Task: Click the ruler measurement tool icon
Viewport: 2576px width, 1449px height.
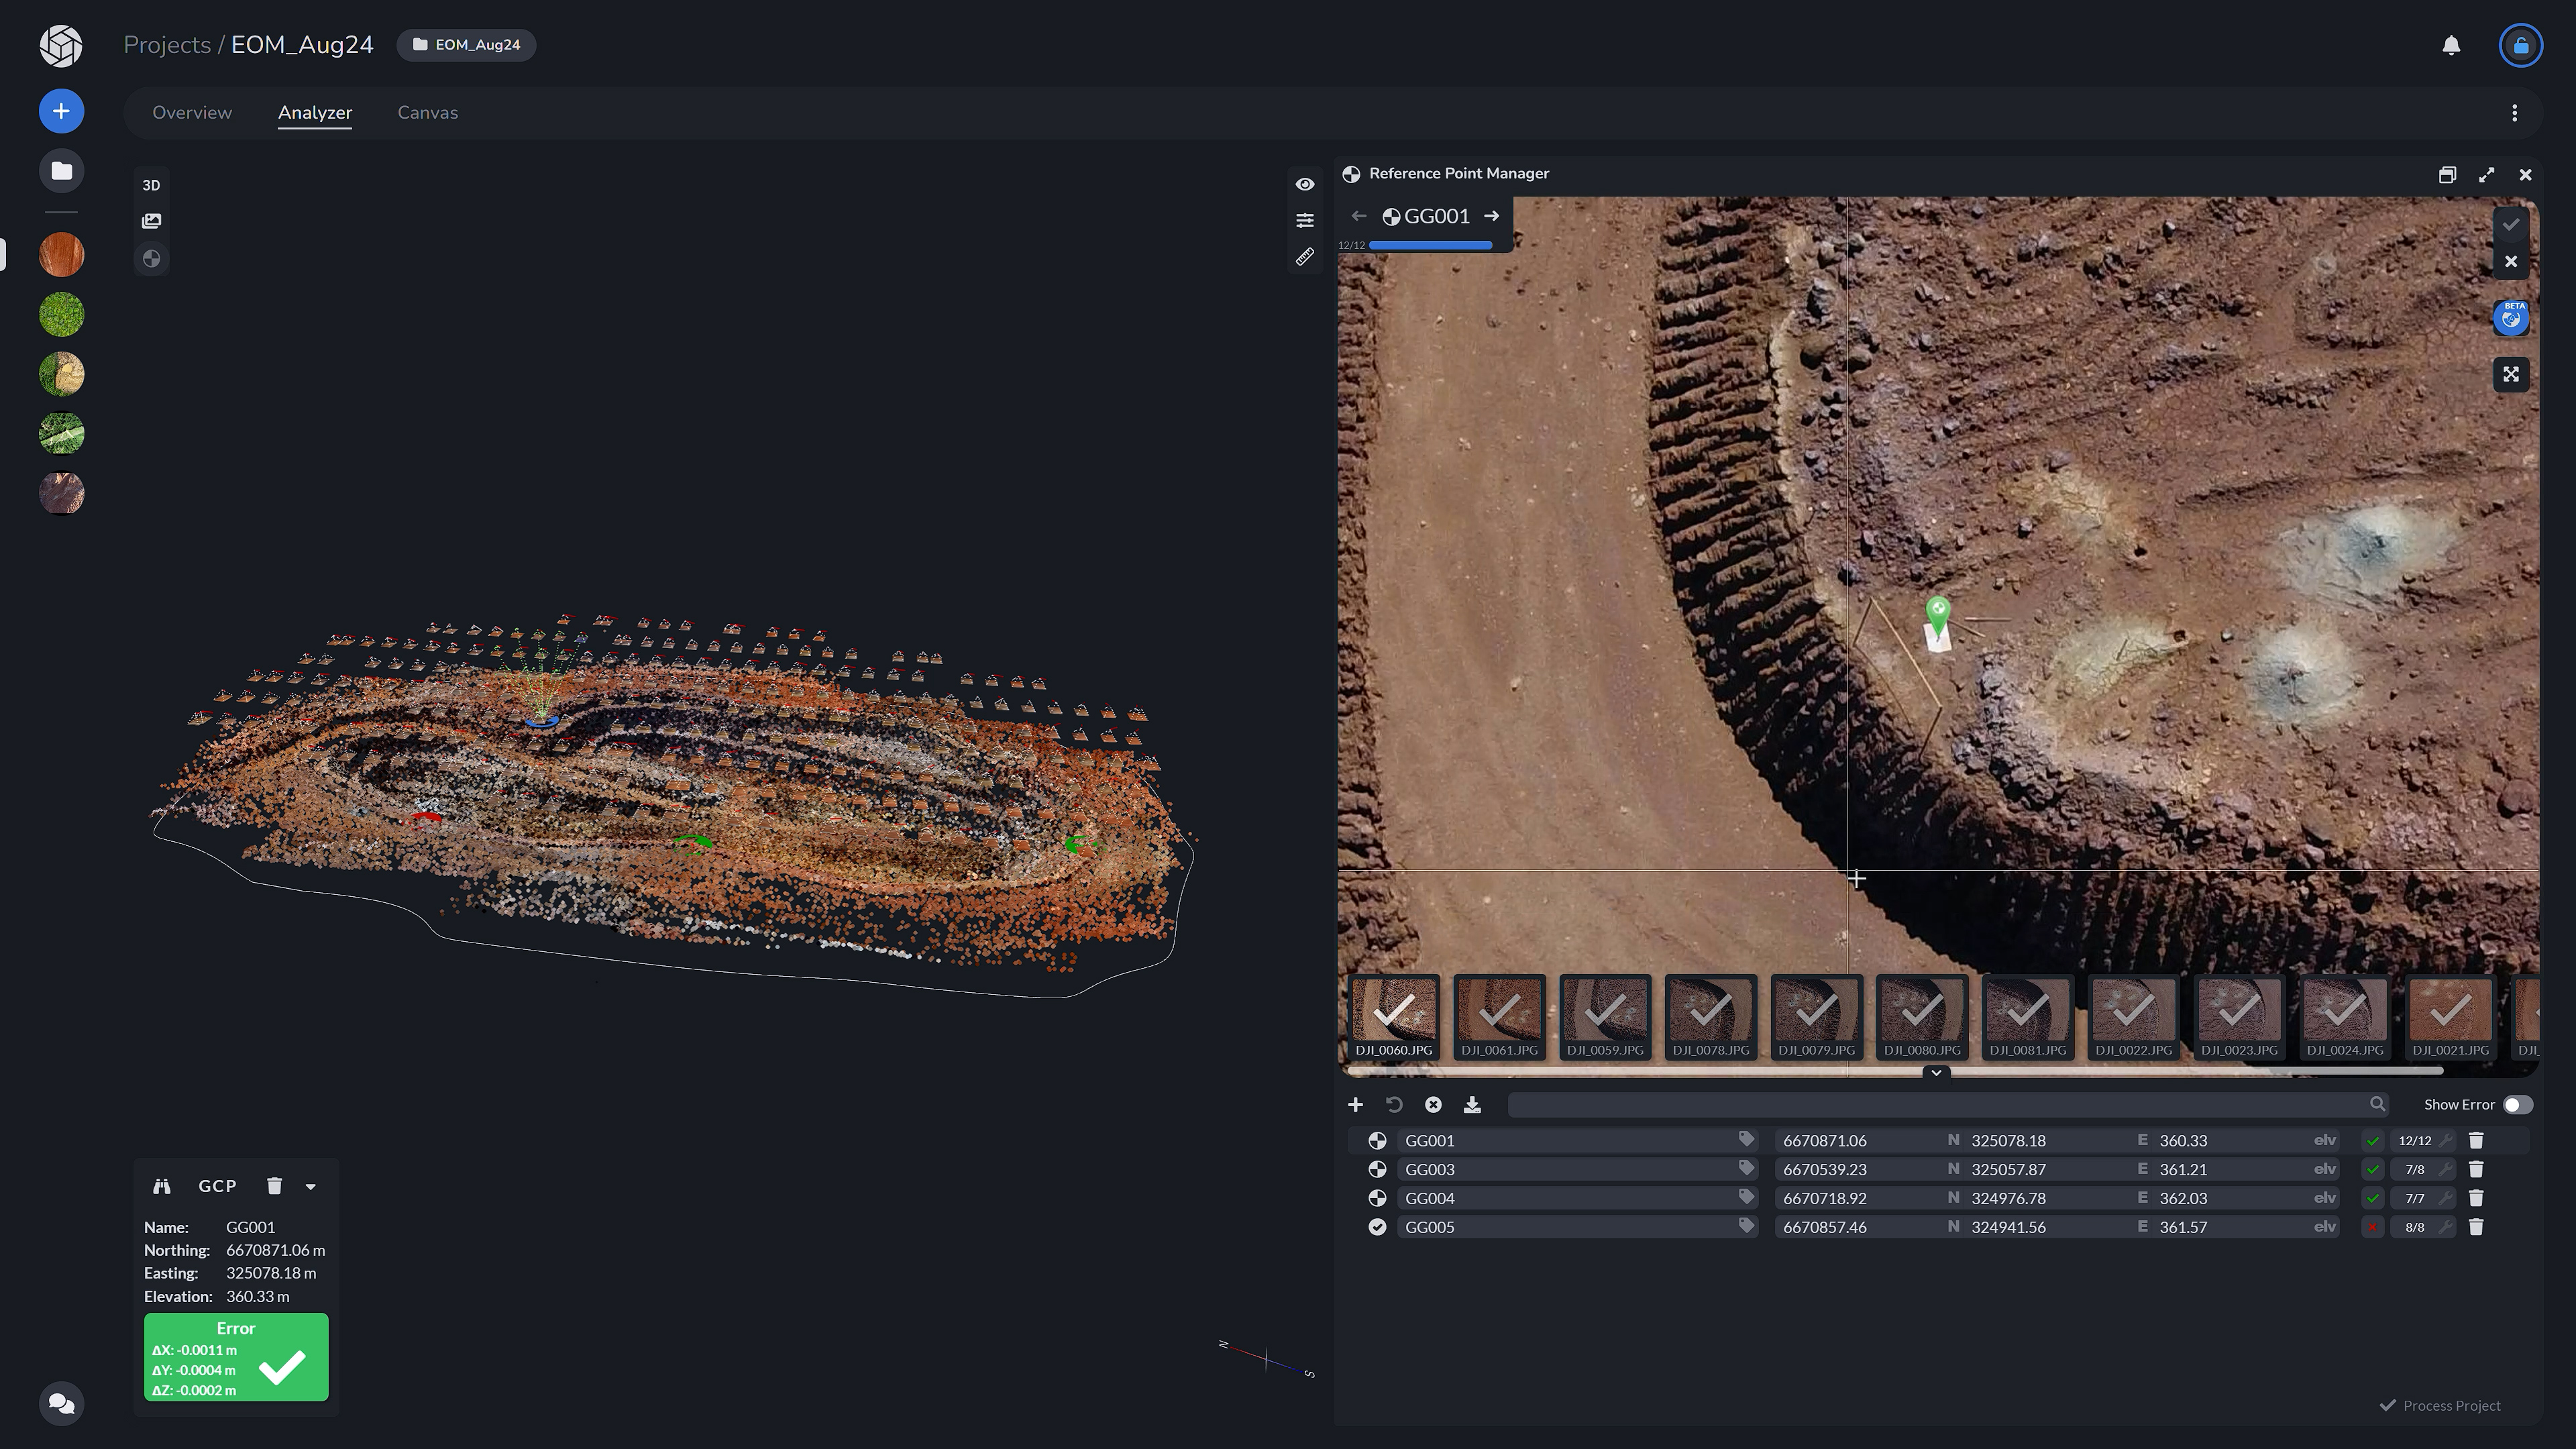Action: (1305, 257)
